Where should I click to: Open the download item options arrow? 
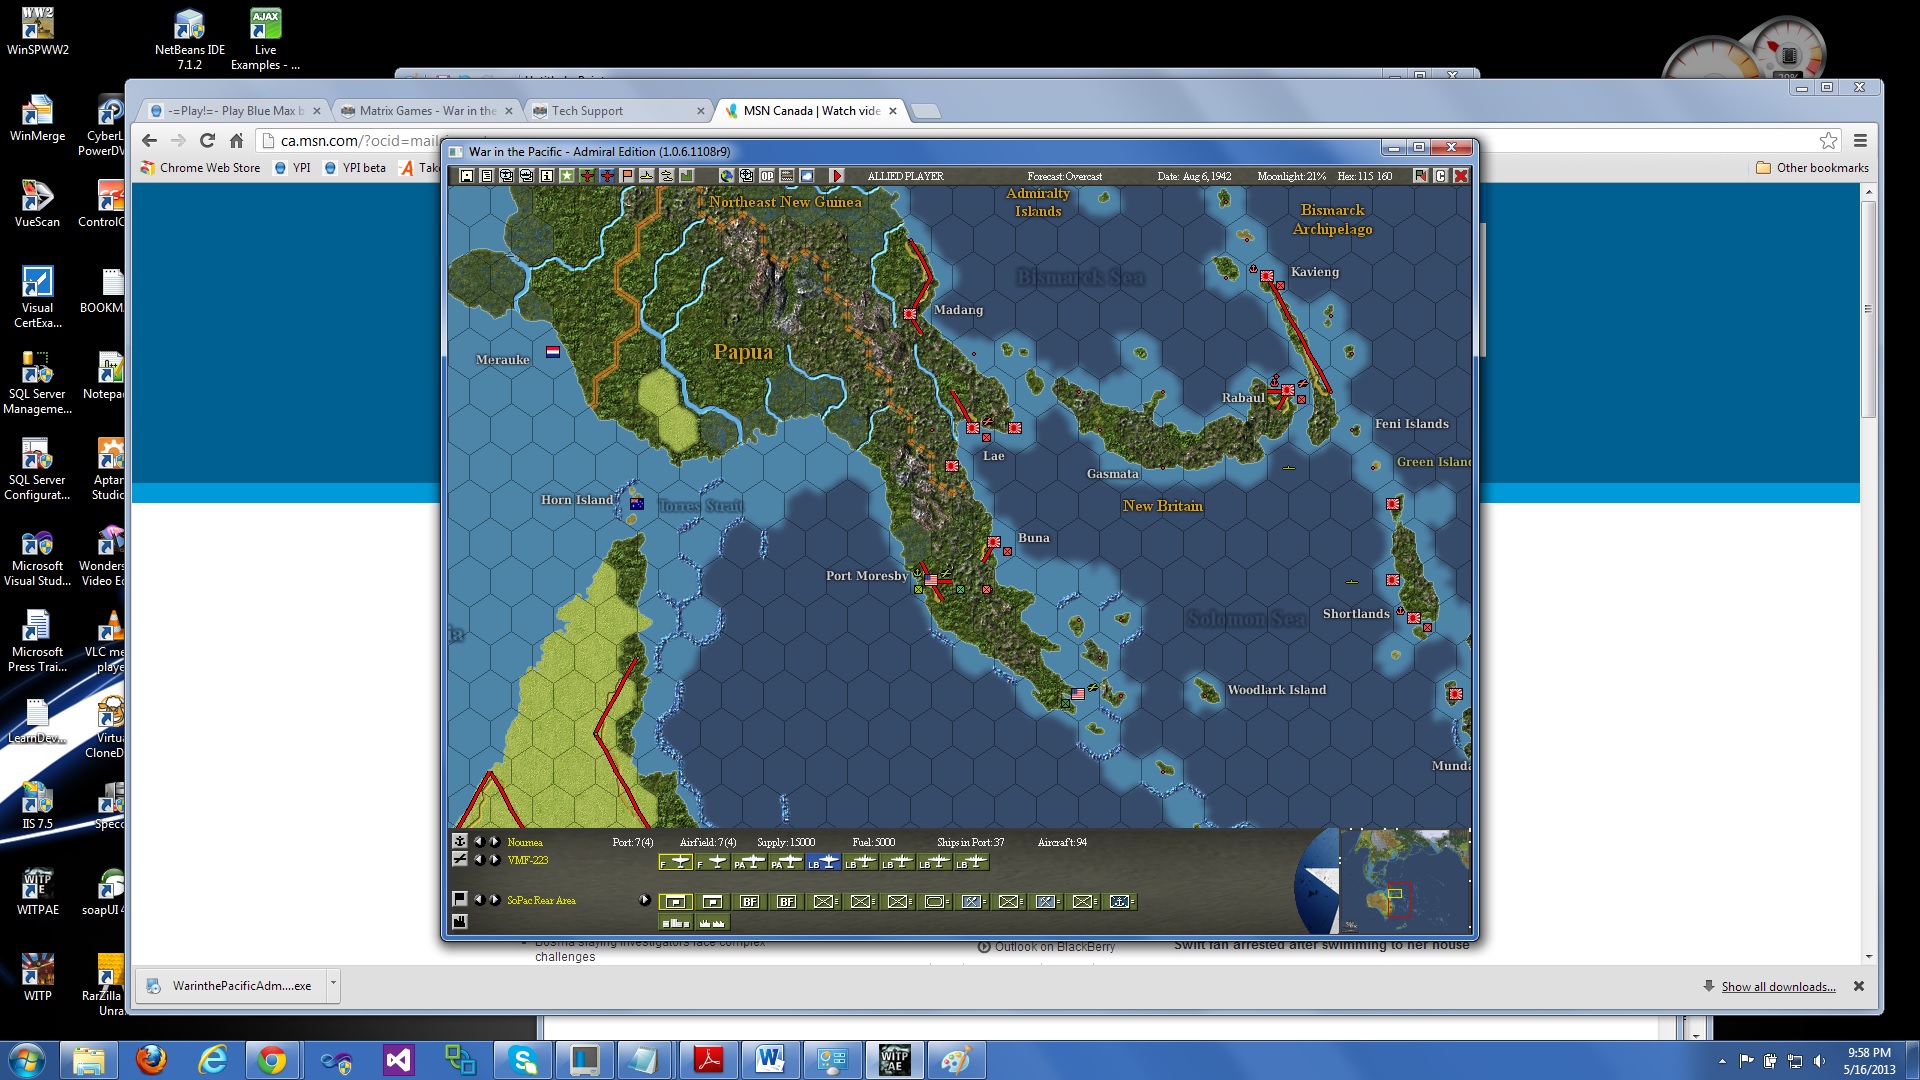333,985
